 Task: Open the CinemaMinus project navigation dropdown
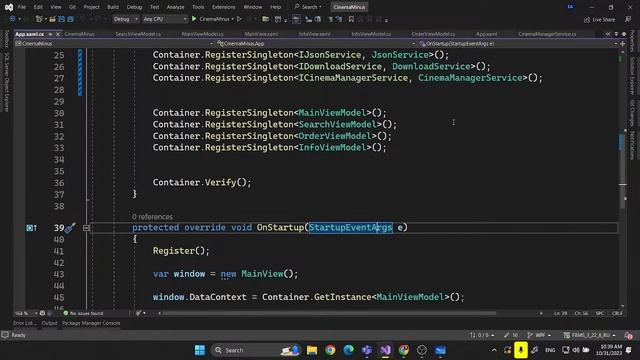[114, 43]
